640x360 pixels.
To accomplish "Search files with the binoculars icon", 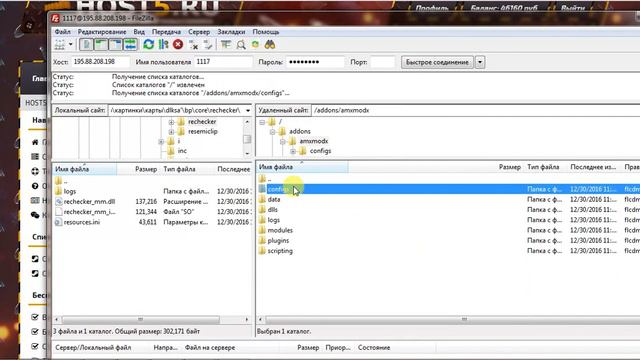I will [x=270, y=44].
